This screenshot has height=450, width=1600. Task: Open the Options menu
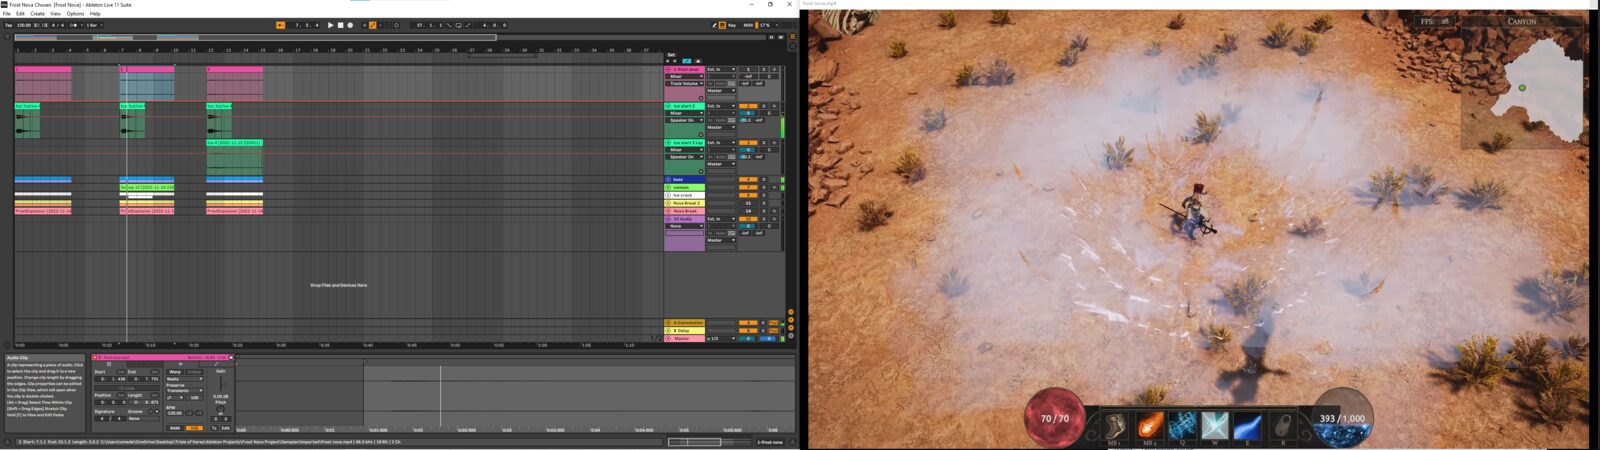pyautogui.click(x=75, y=14)
